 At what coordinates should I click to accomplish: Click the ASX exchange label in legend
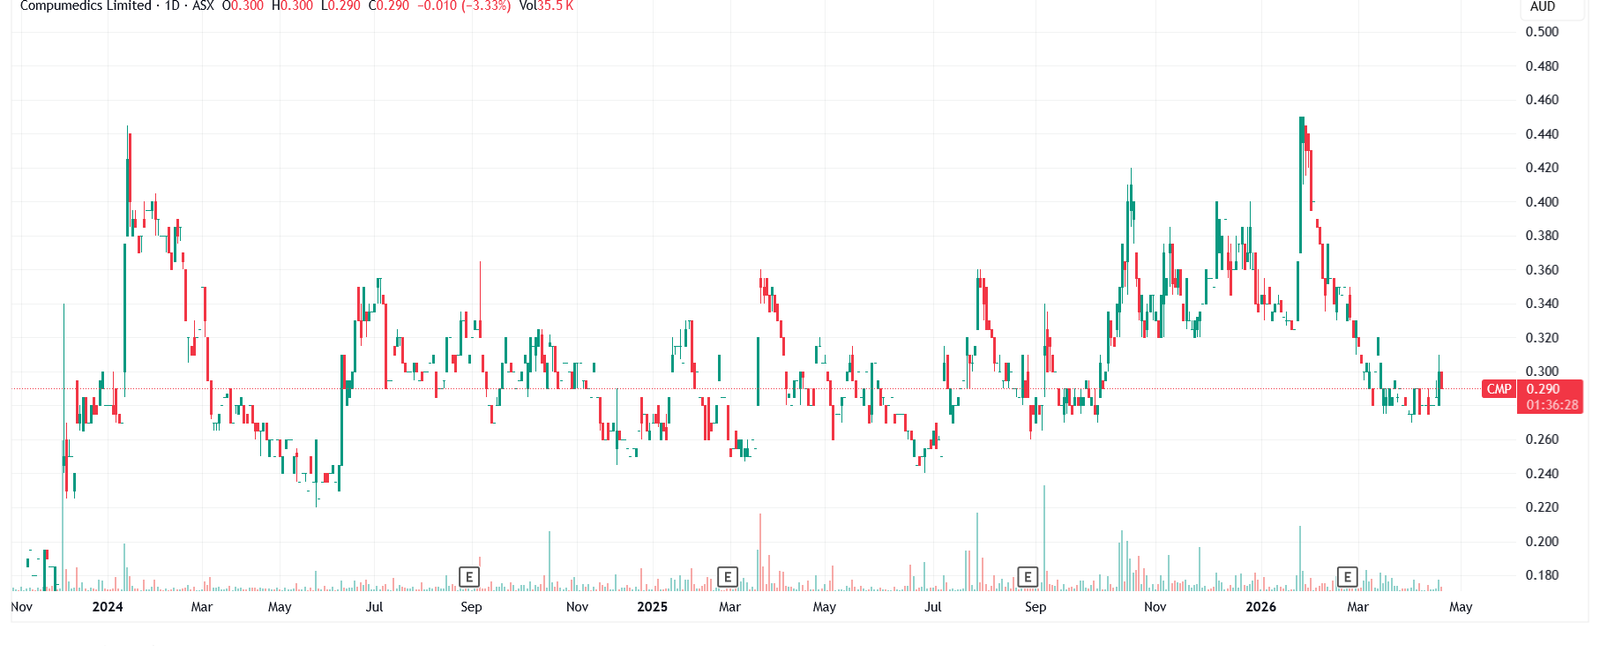203,6
